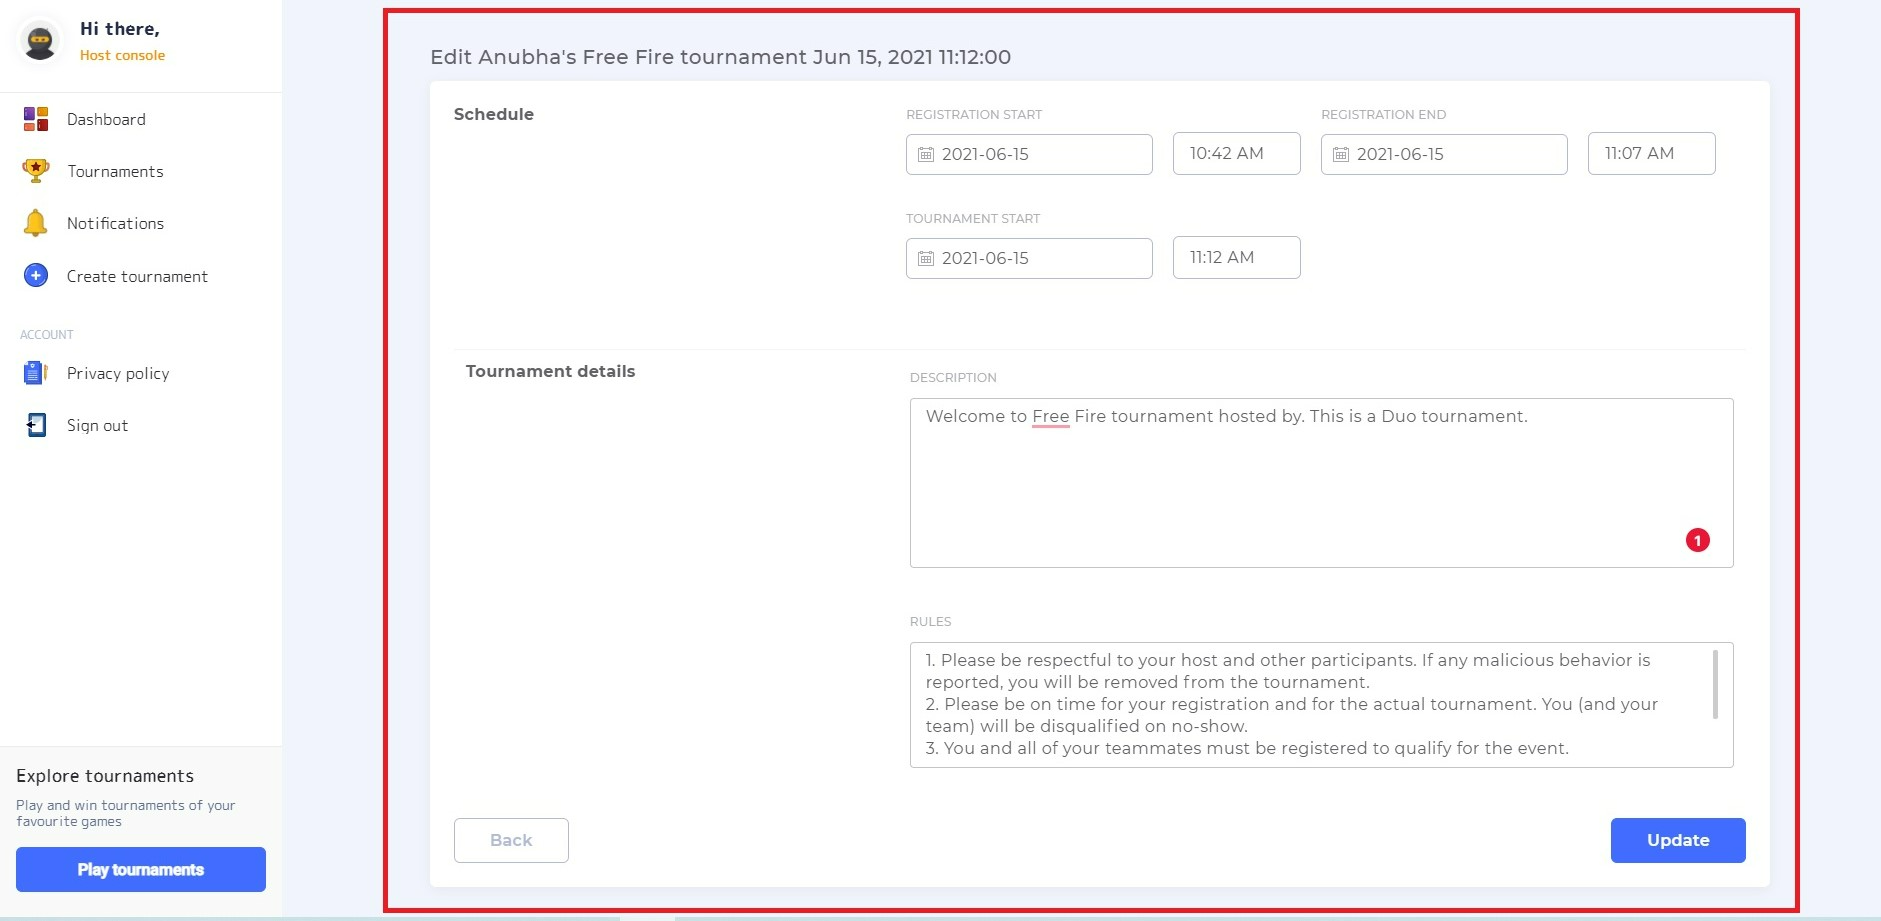This screenshot has height=921, width=1881.
Task: Click the Back button
Action: (511, 840)
